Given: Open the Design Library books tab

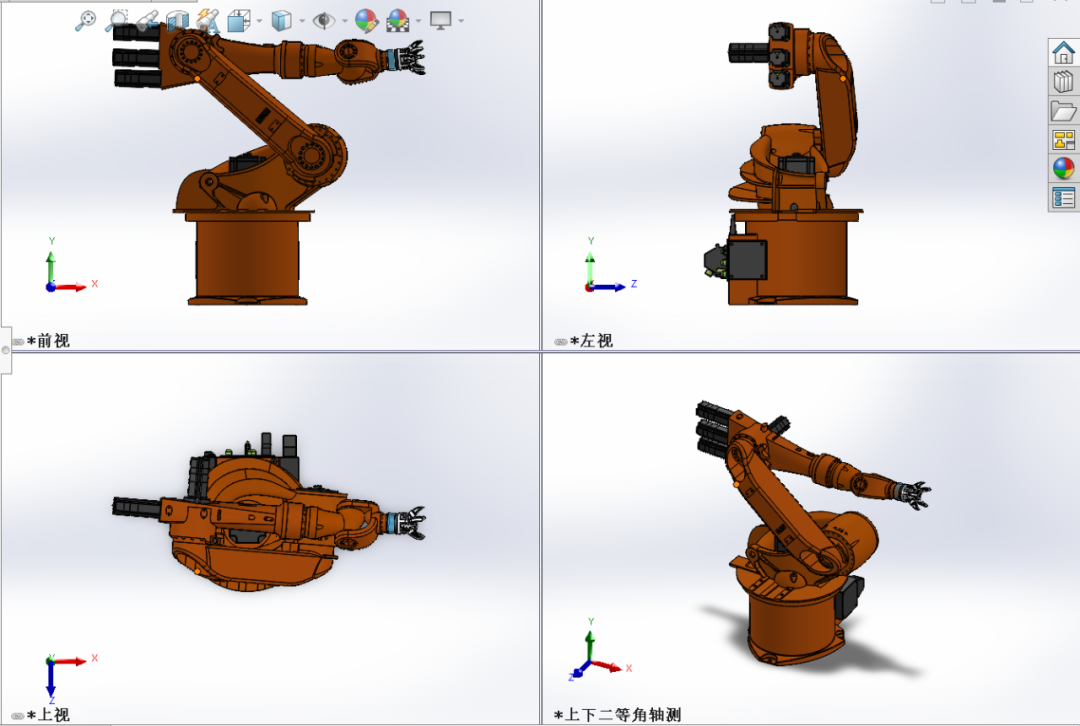Looking at the screenshot, I should 1063,81.
